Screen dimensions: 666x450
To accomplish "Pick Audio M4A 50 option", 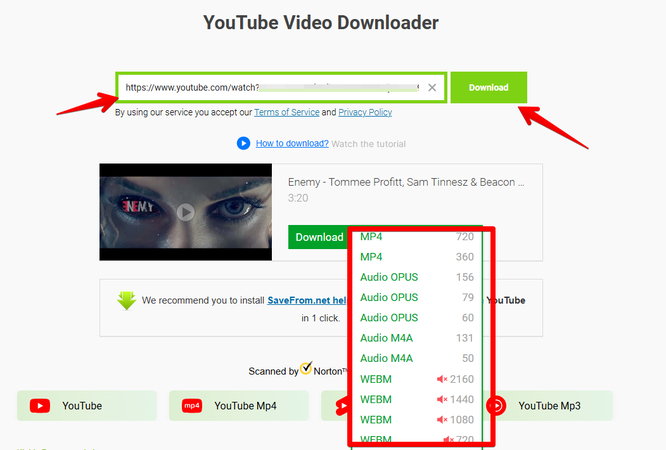I will pos(417,359).
